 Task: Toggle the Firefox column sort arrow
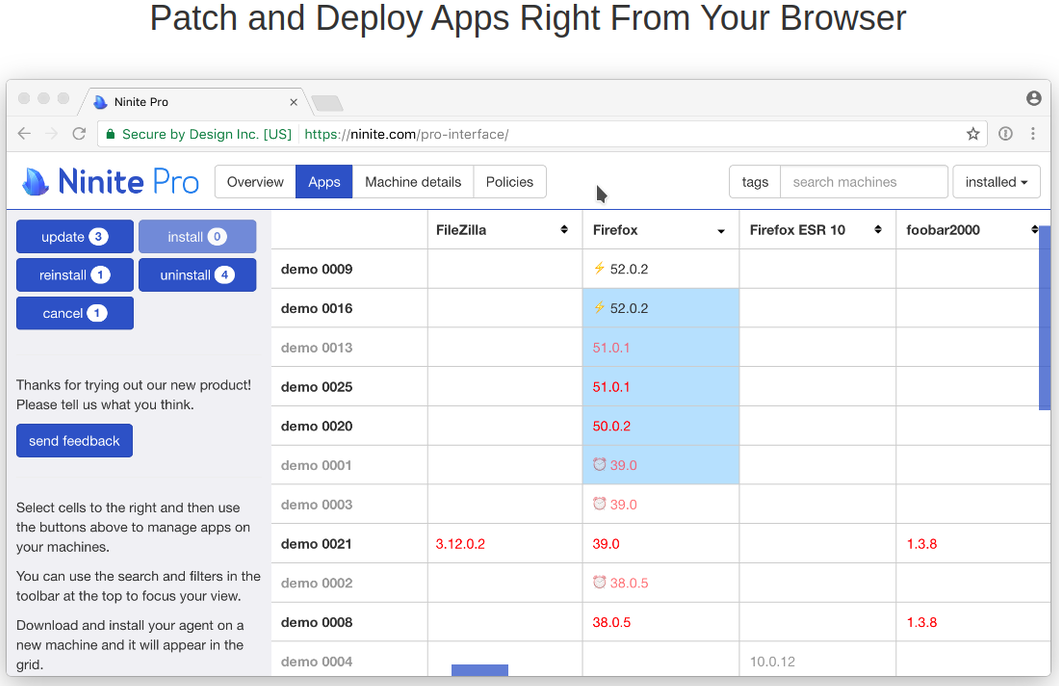point(721,231)
